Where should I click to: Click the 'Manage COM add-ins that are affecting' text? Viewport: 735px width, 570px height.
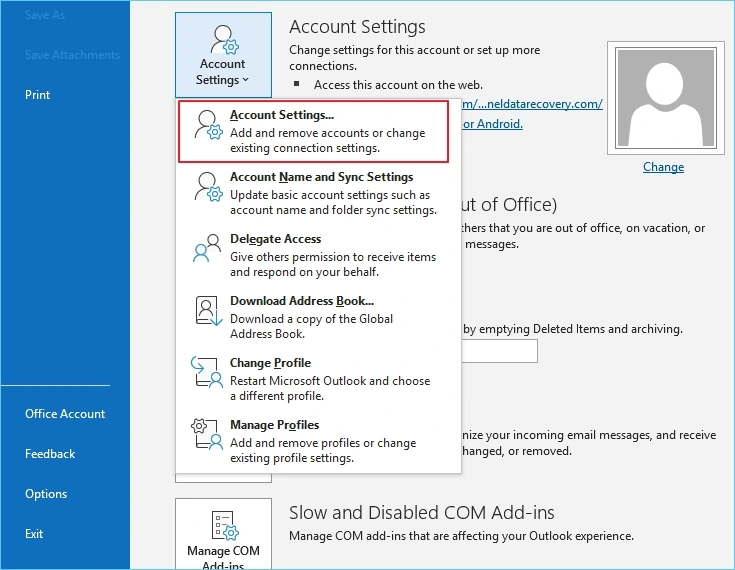(x=461, y=536)
